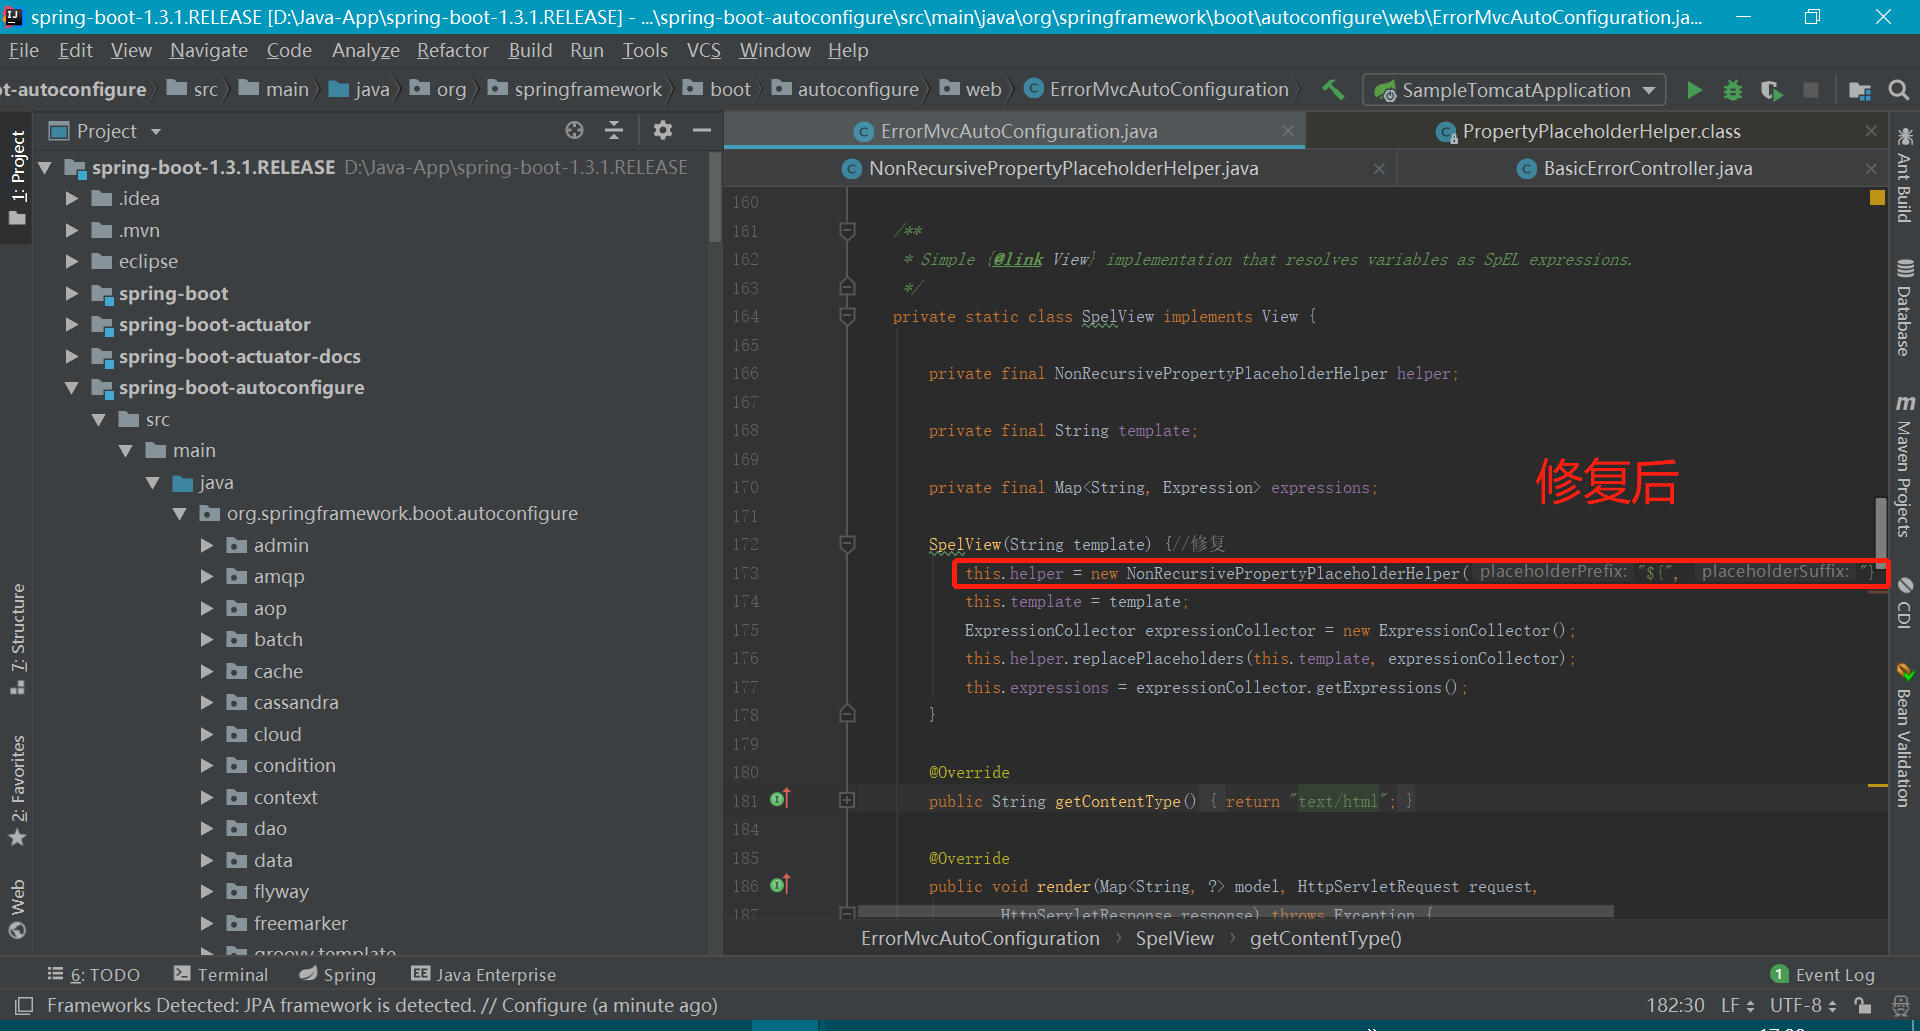Click Scroll from Source target icon

click(574, 130)
